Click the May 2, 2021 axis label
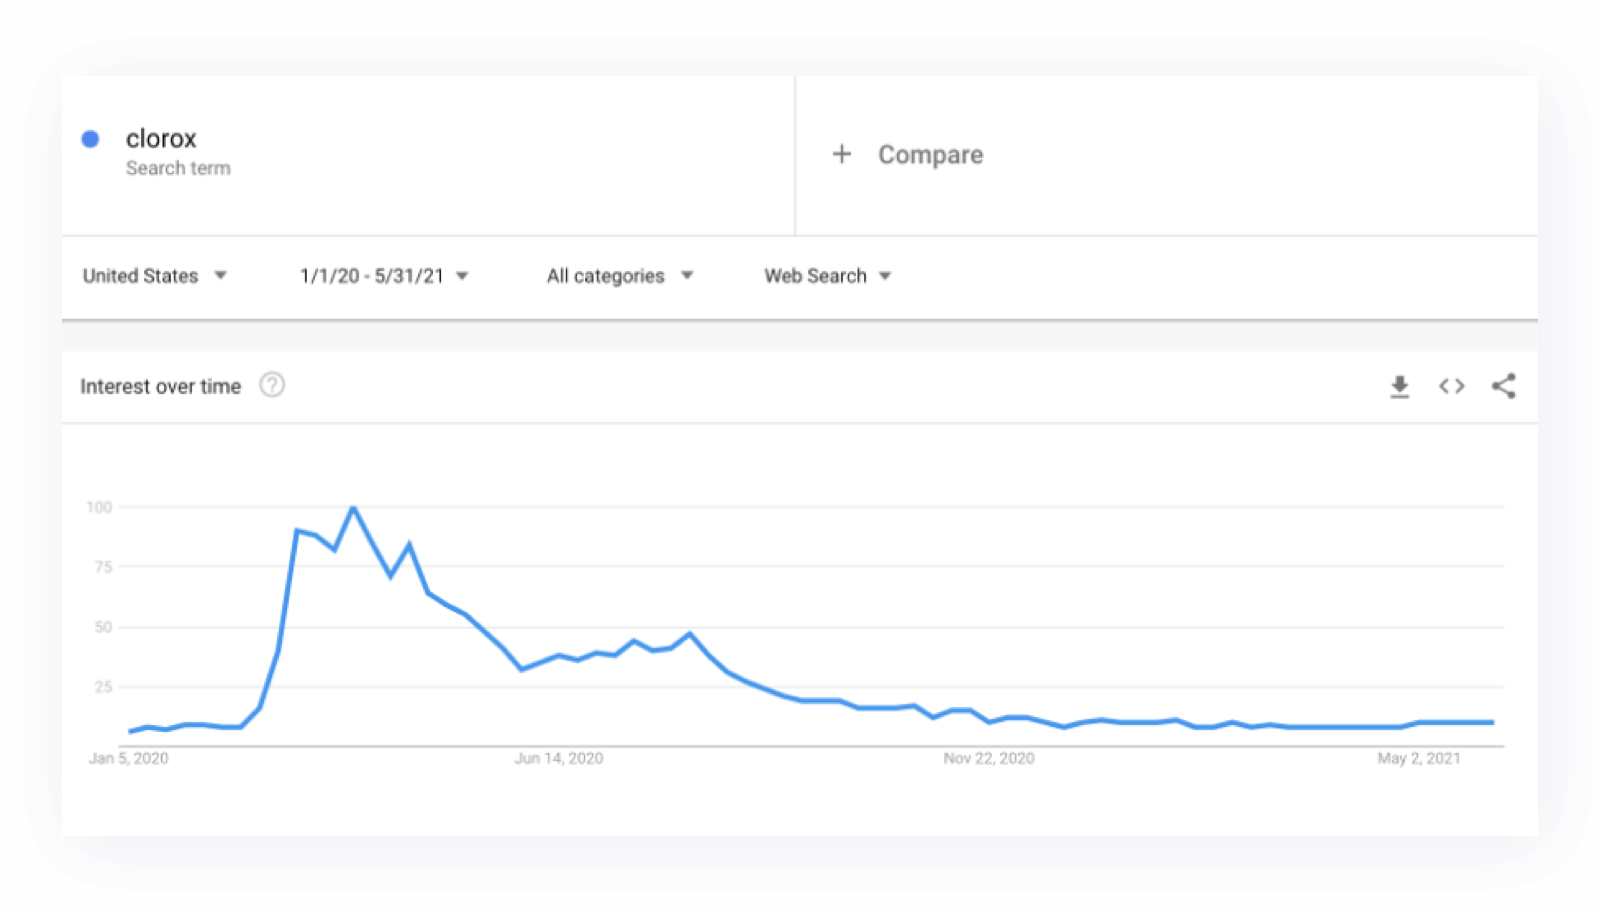This screenshot has height=912, width=1600. coord(1419,759)
